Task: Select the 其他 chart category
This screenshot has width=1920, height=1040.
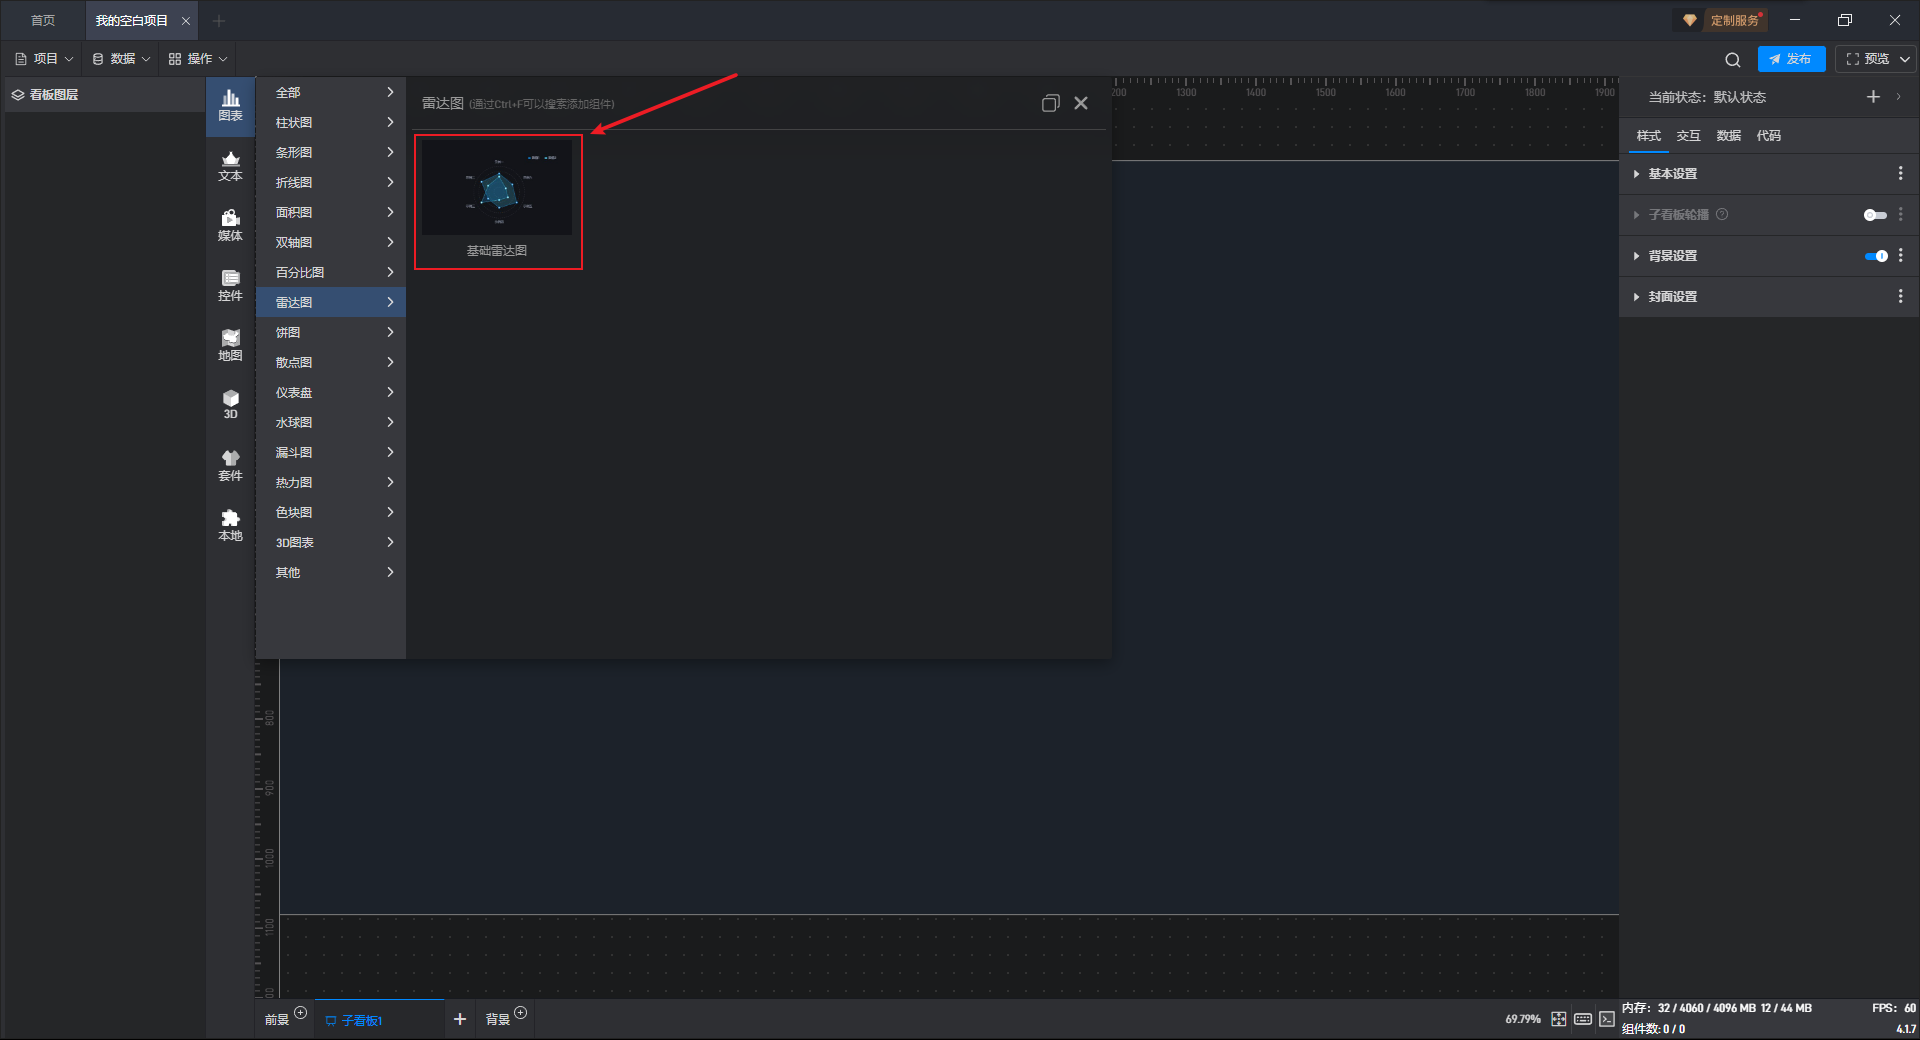Action: pos(331,572)
